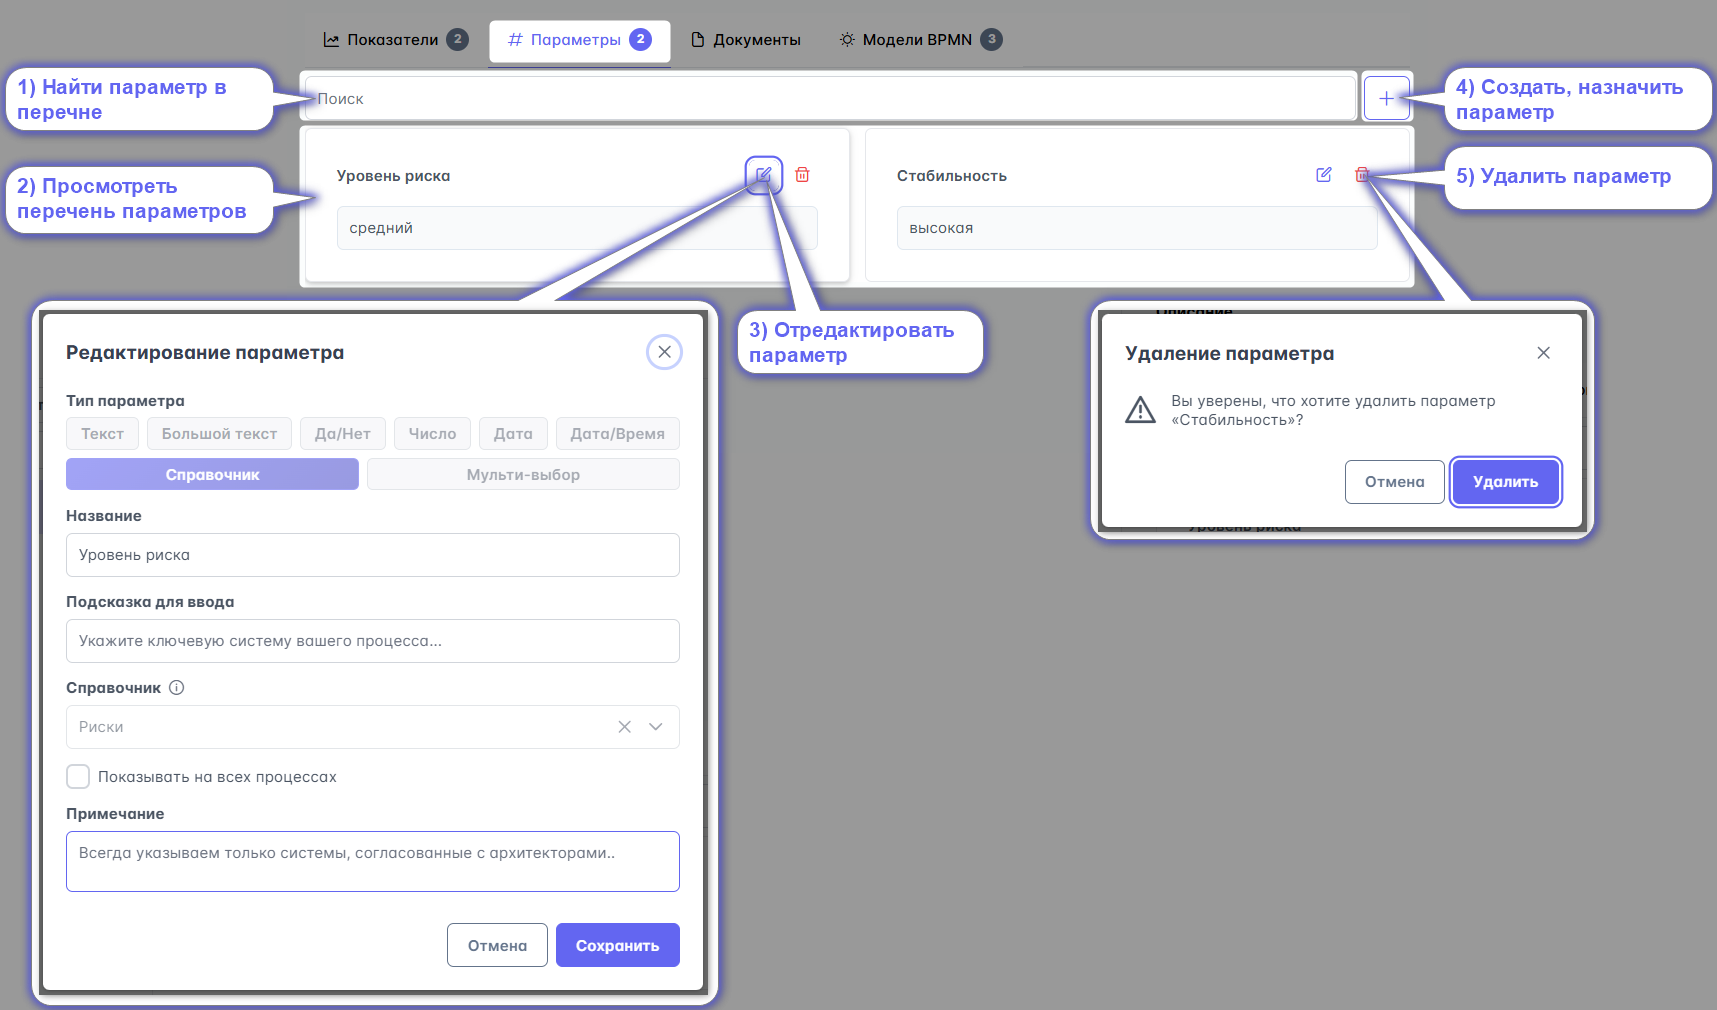Enable Показывать на всех процессах checkbox

tap(78, 777)
